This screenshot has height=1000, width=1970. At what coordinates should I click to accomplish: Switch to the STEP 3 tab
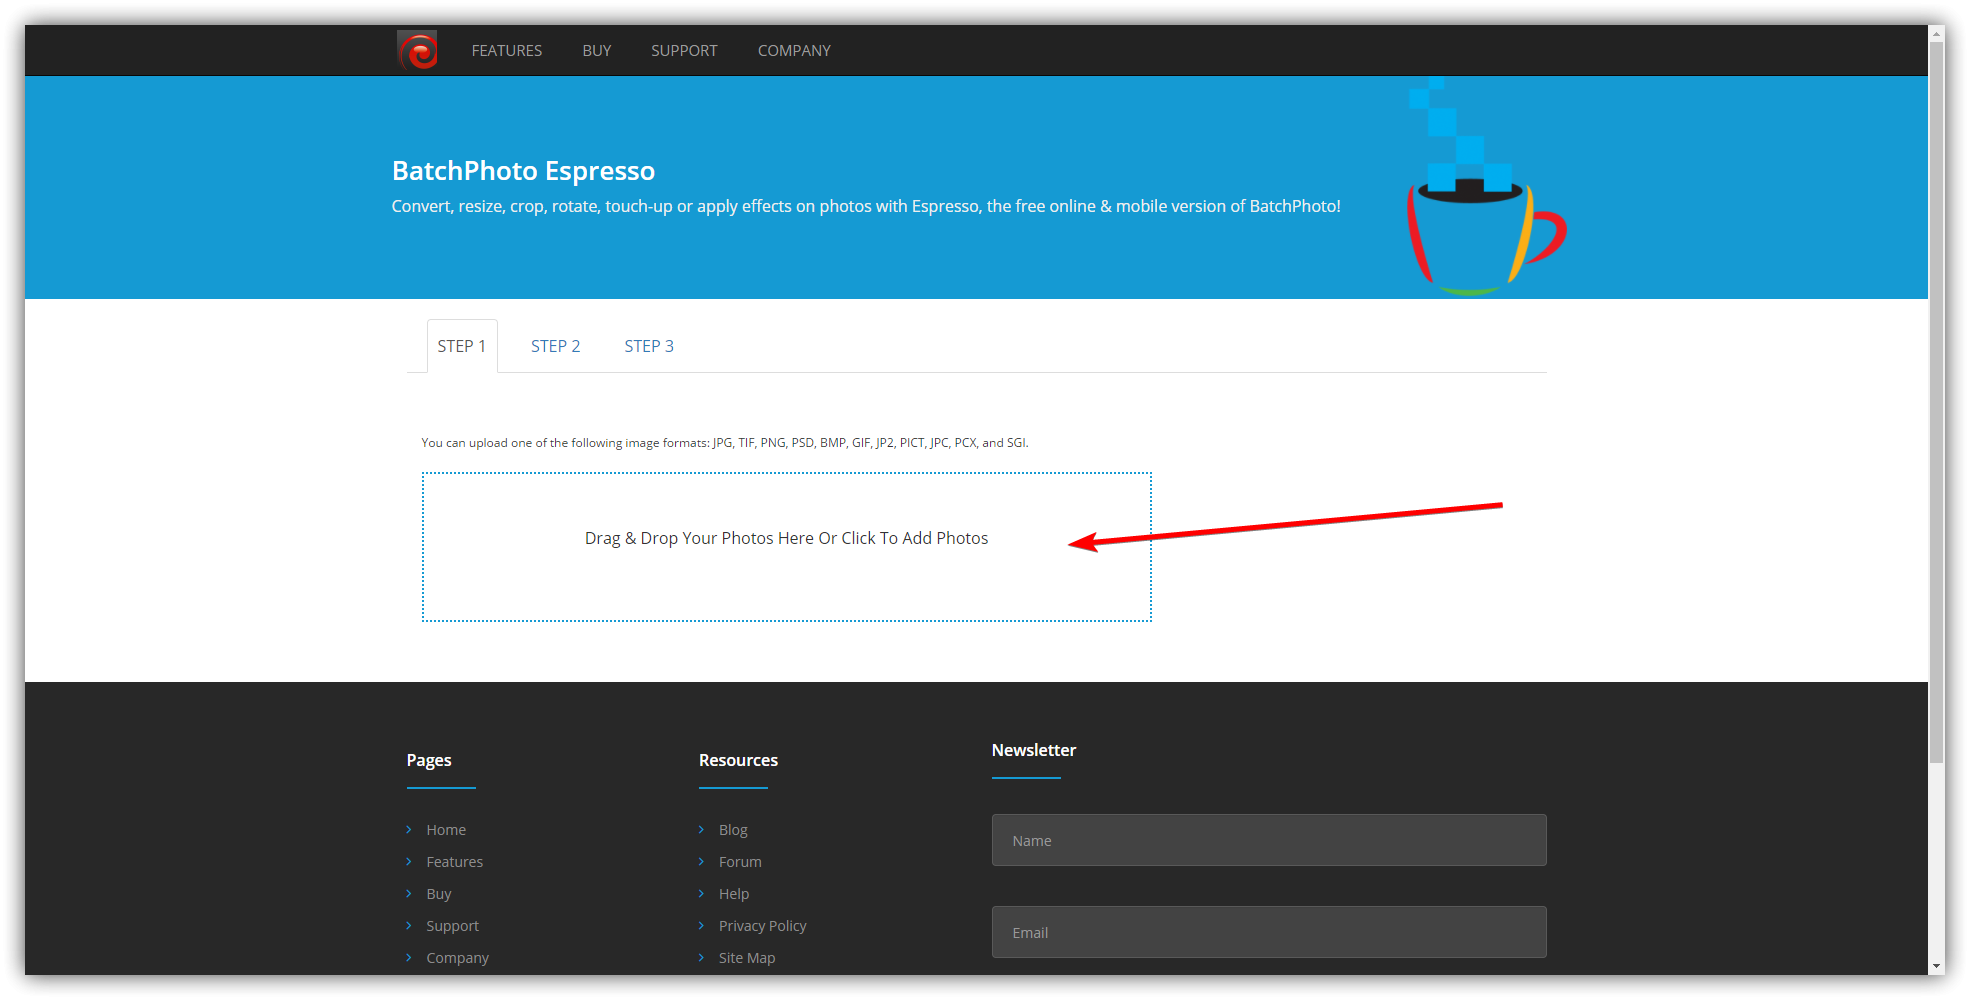point(649,346)
